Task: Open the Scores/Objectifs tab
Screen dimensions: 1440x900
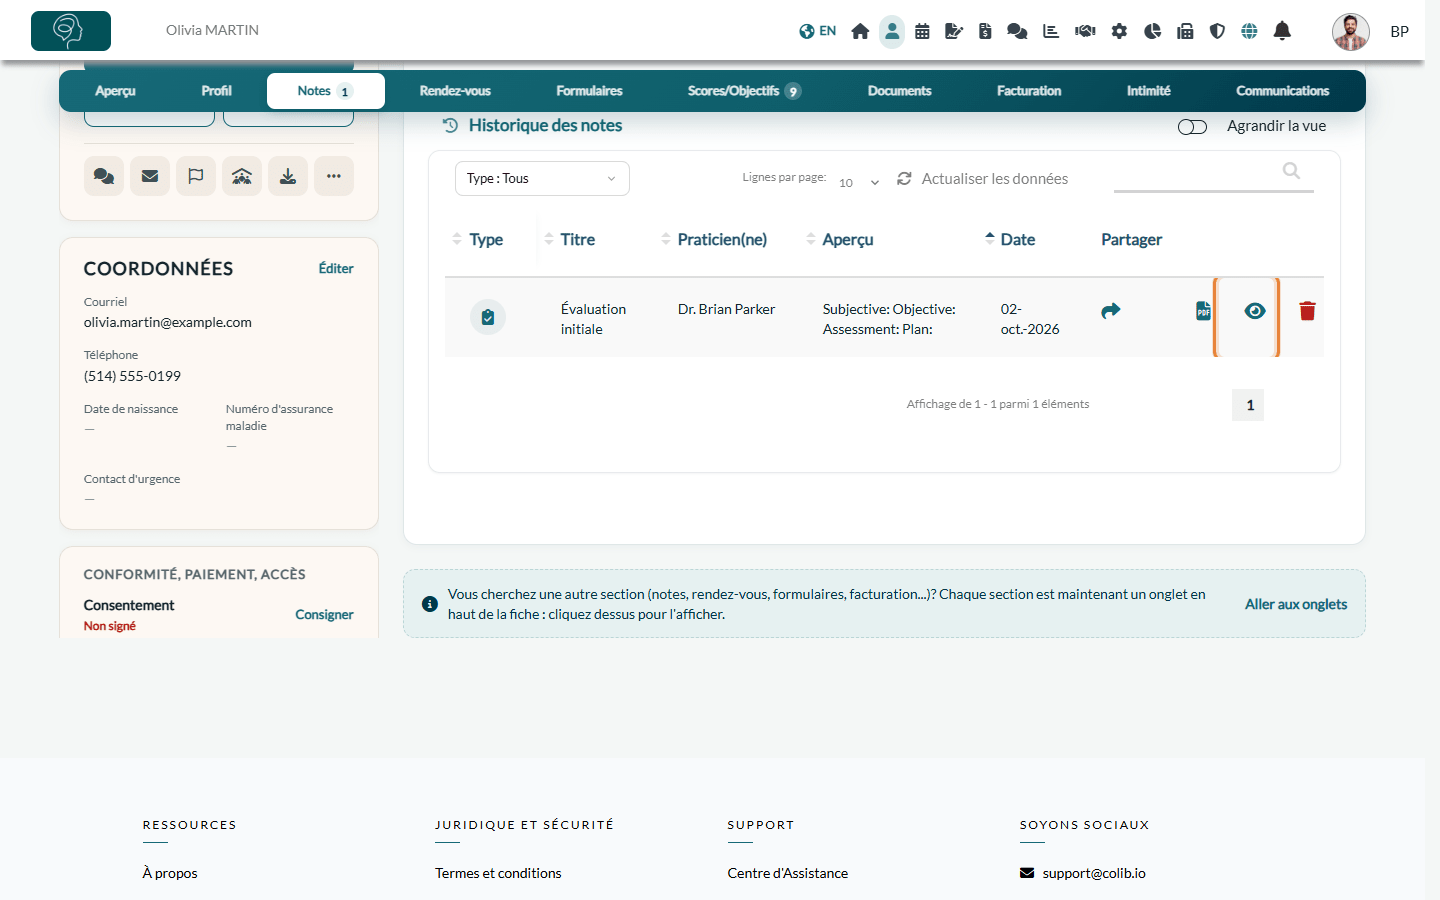Action: click(x=744, y=91)
